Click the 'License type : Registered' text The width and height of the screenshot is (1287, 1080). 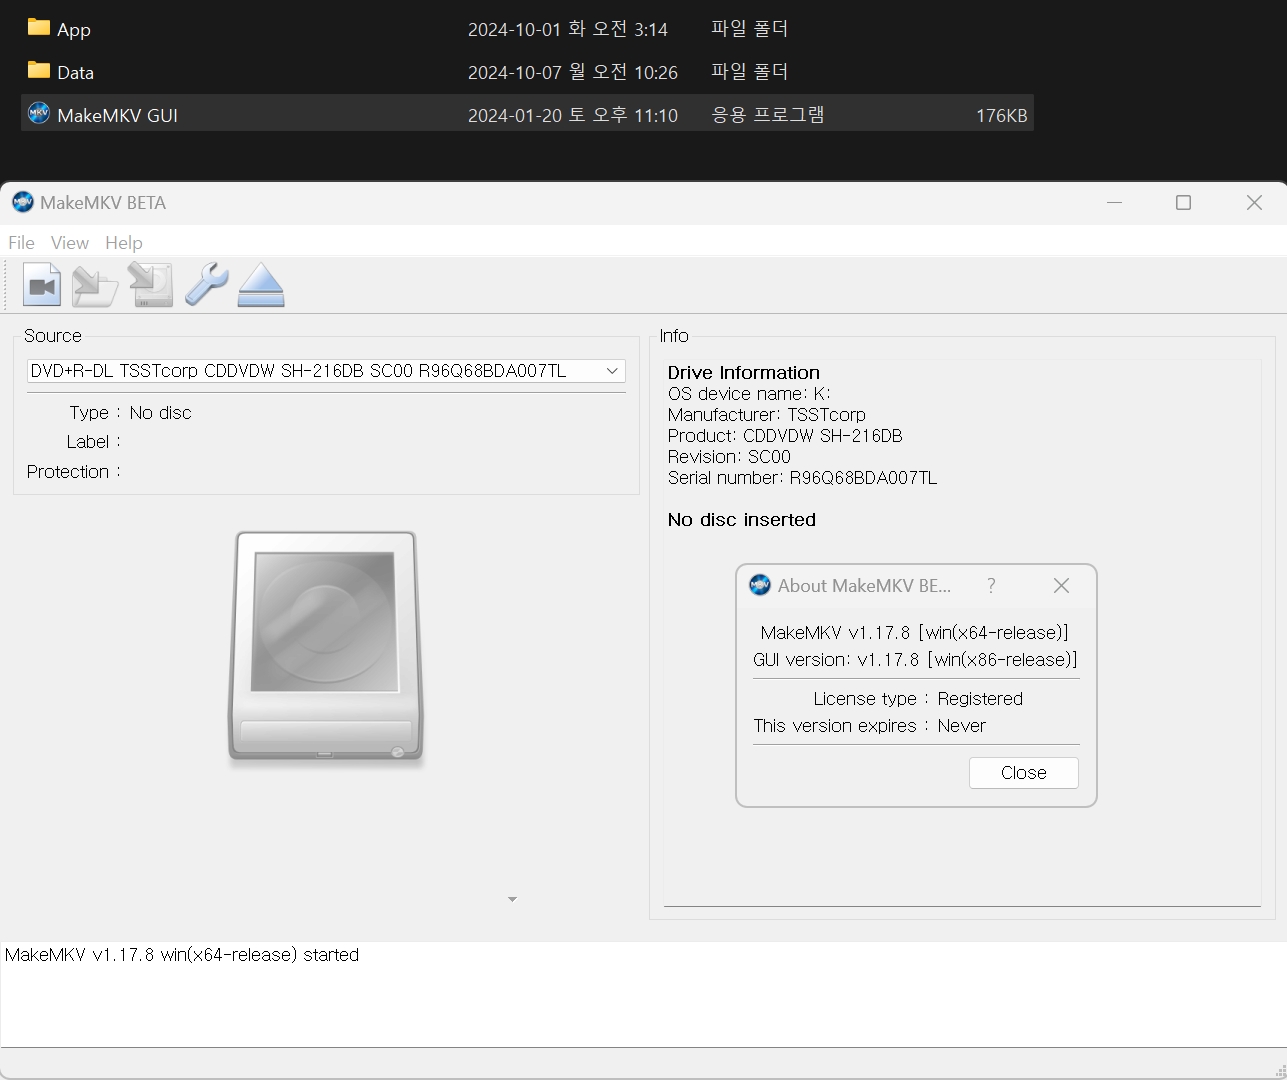(x=917, y=699)
